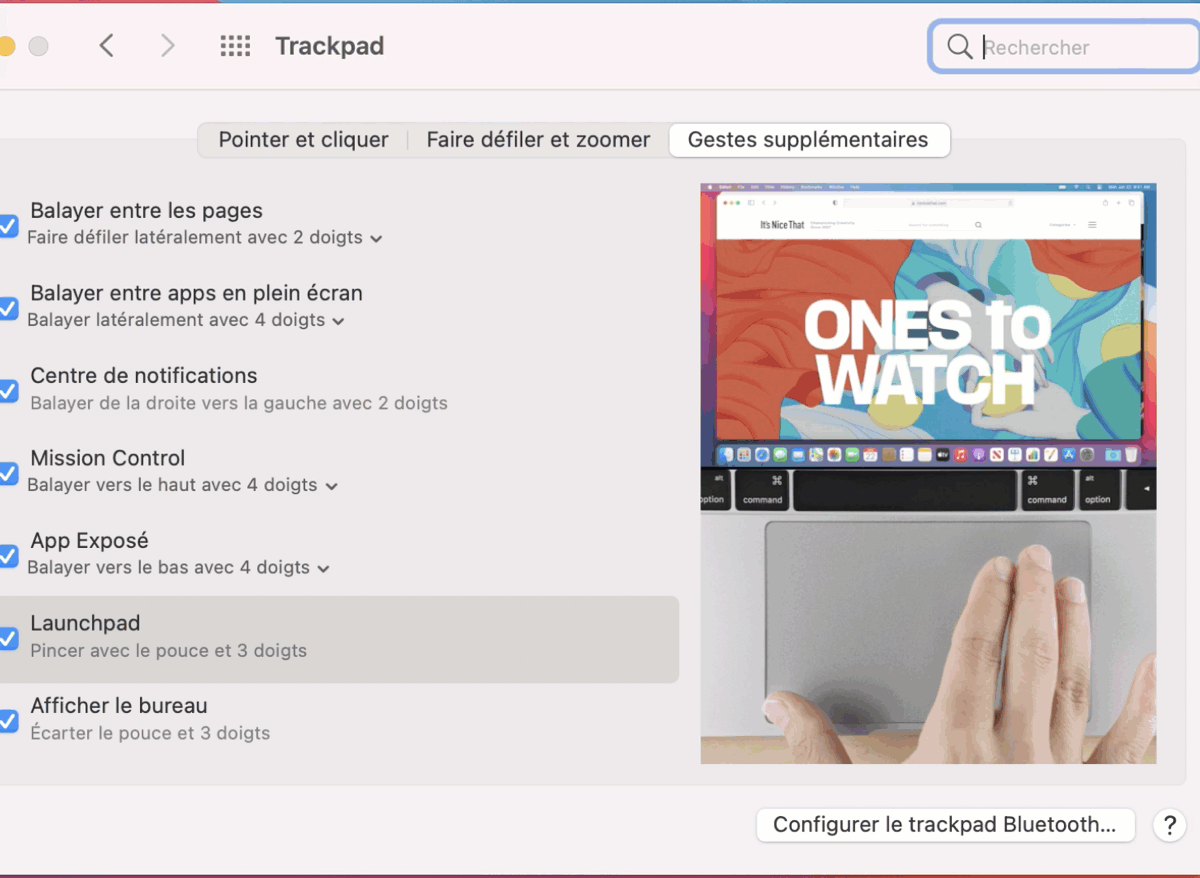Open dropdown Balayer vers le bas avec 4 doigts
Viewport: 1200px width, 878px height.
tap(178, 567)
